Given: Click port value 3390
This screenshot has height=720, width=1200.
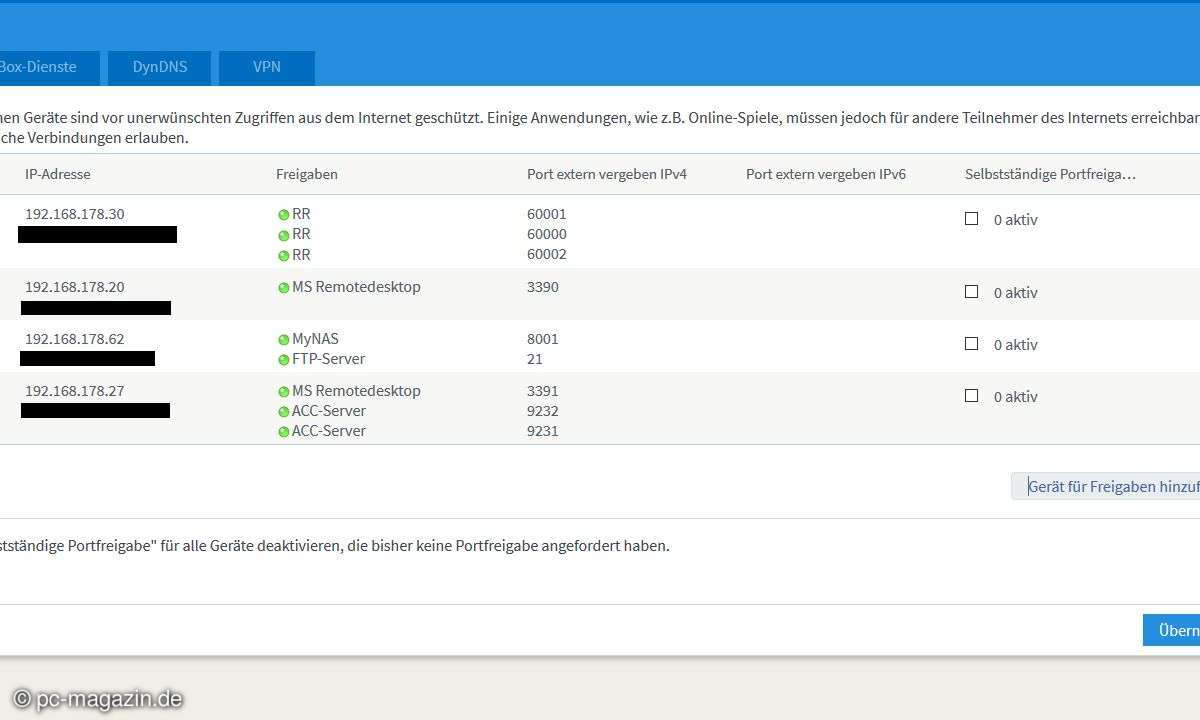Looking at the screenshot, I should pos(543,287).
